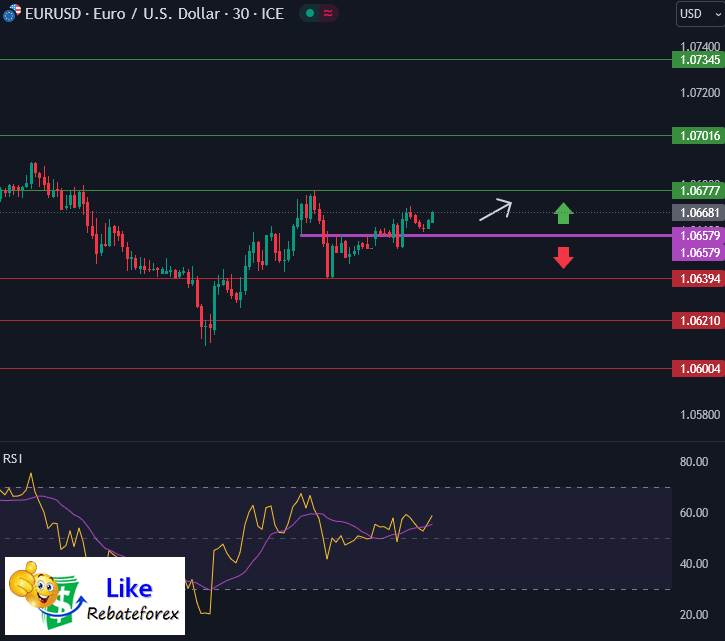Click the current price label 1.06681
The height and width of the screenshot is (641, 725).
pyautogui.click(x=698, y=213)
